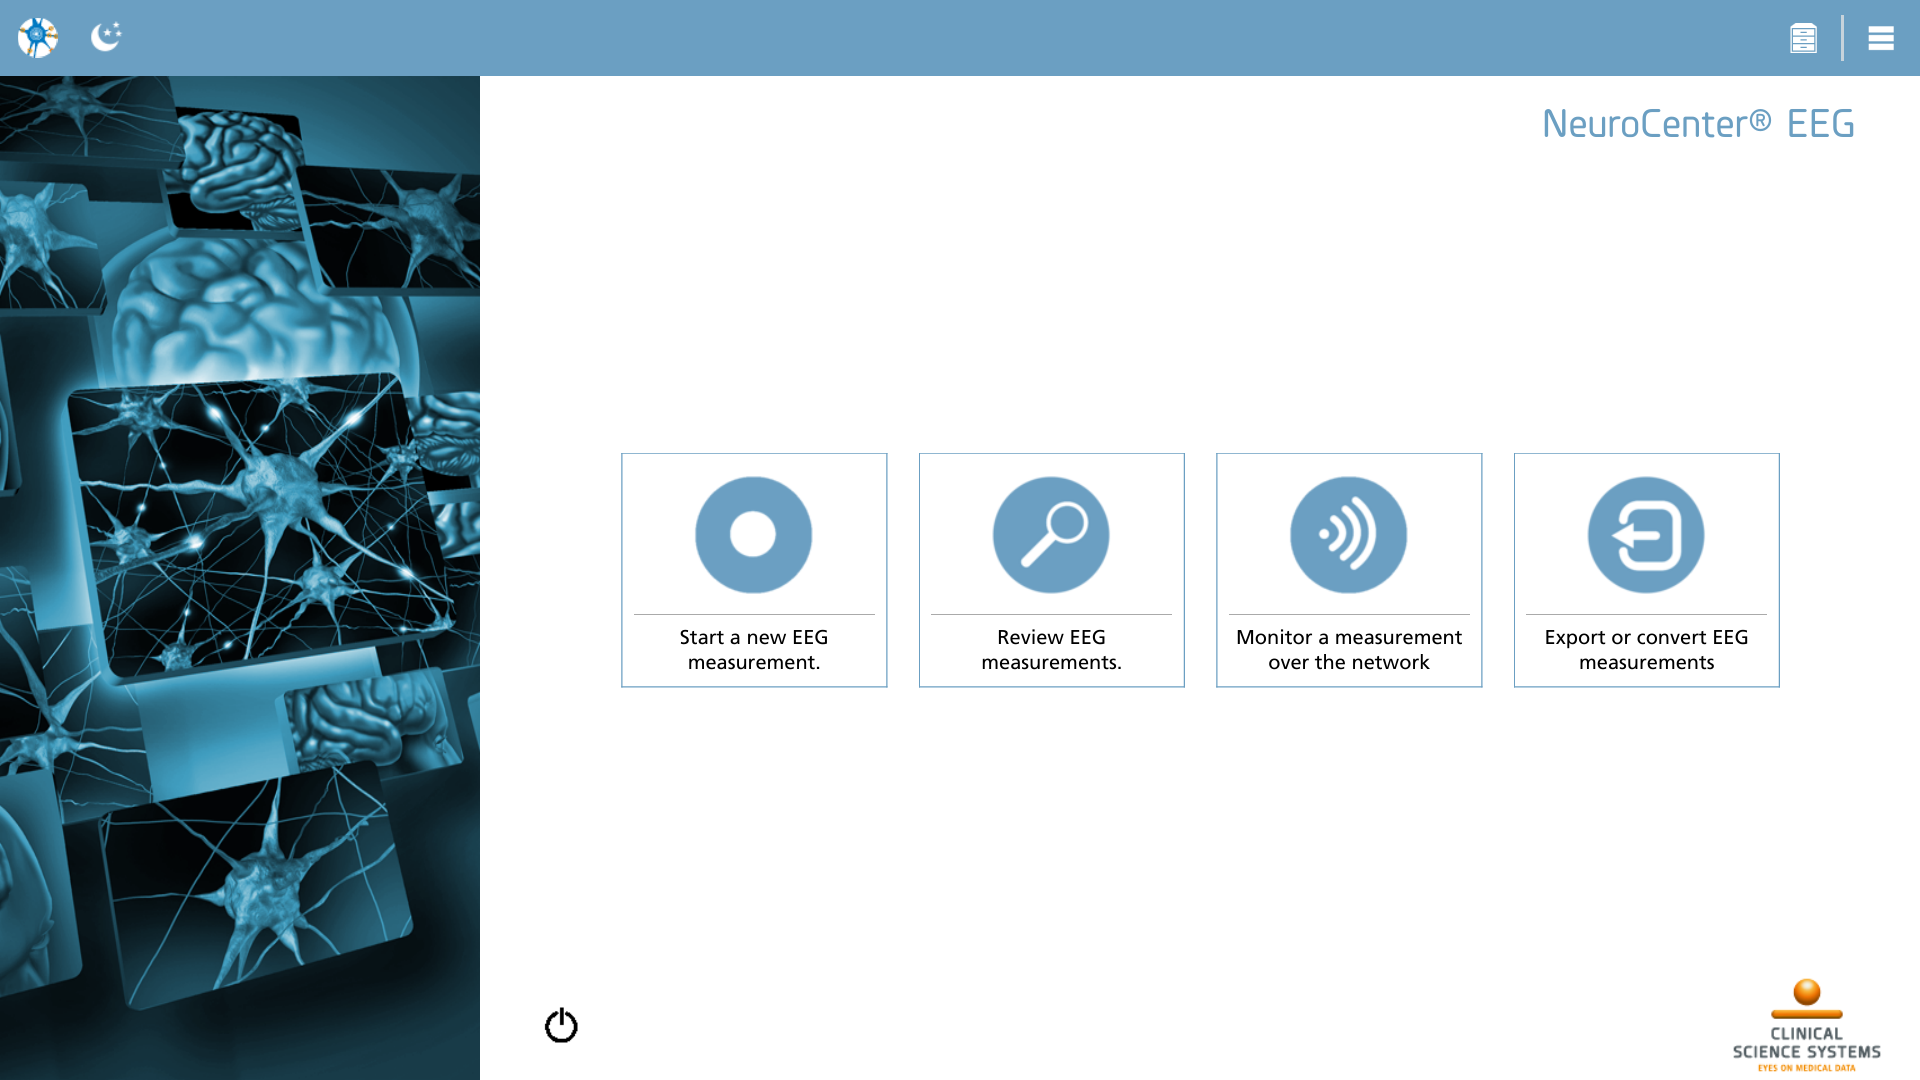Click the 'Clinical Science Systems' logo text

(1806, 1043)
